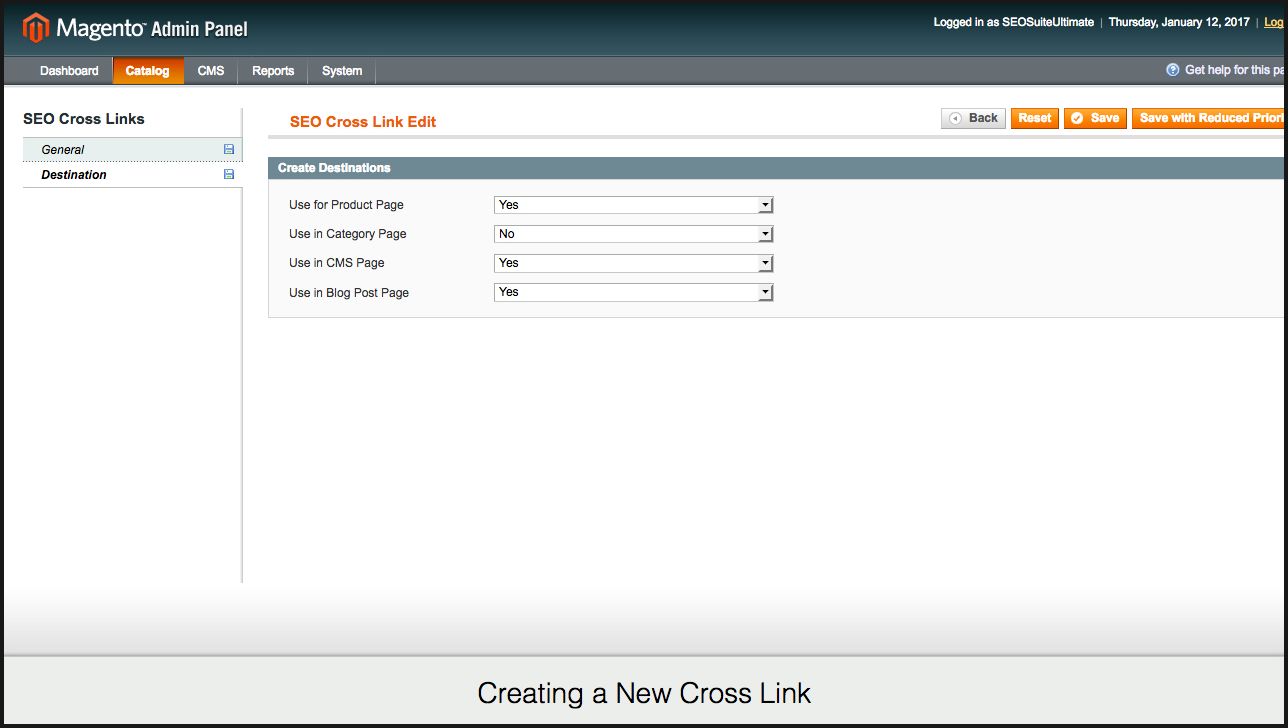Expand the Use in Blog Post Page dropdown

(x=633, y=292)
